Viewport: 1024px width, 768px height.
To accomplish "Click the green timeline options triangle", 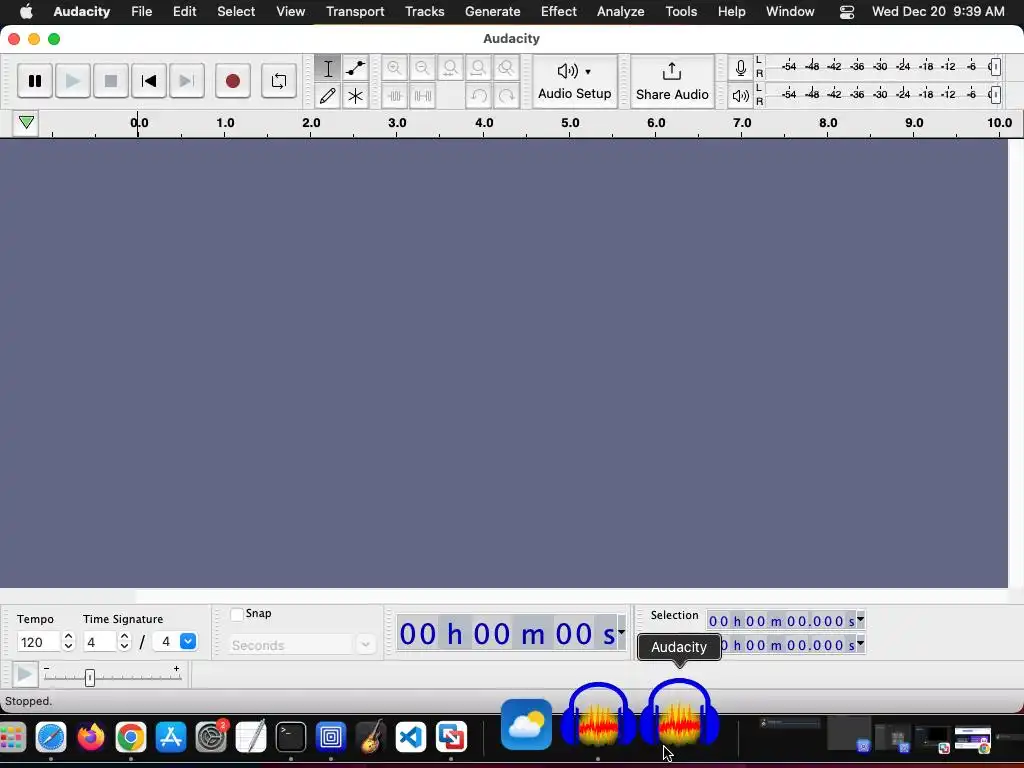I will click(26, 122).
